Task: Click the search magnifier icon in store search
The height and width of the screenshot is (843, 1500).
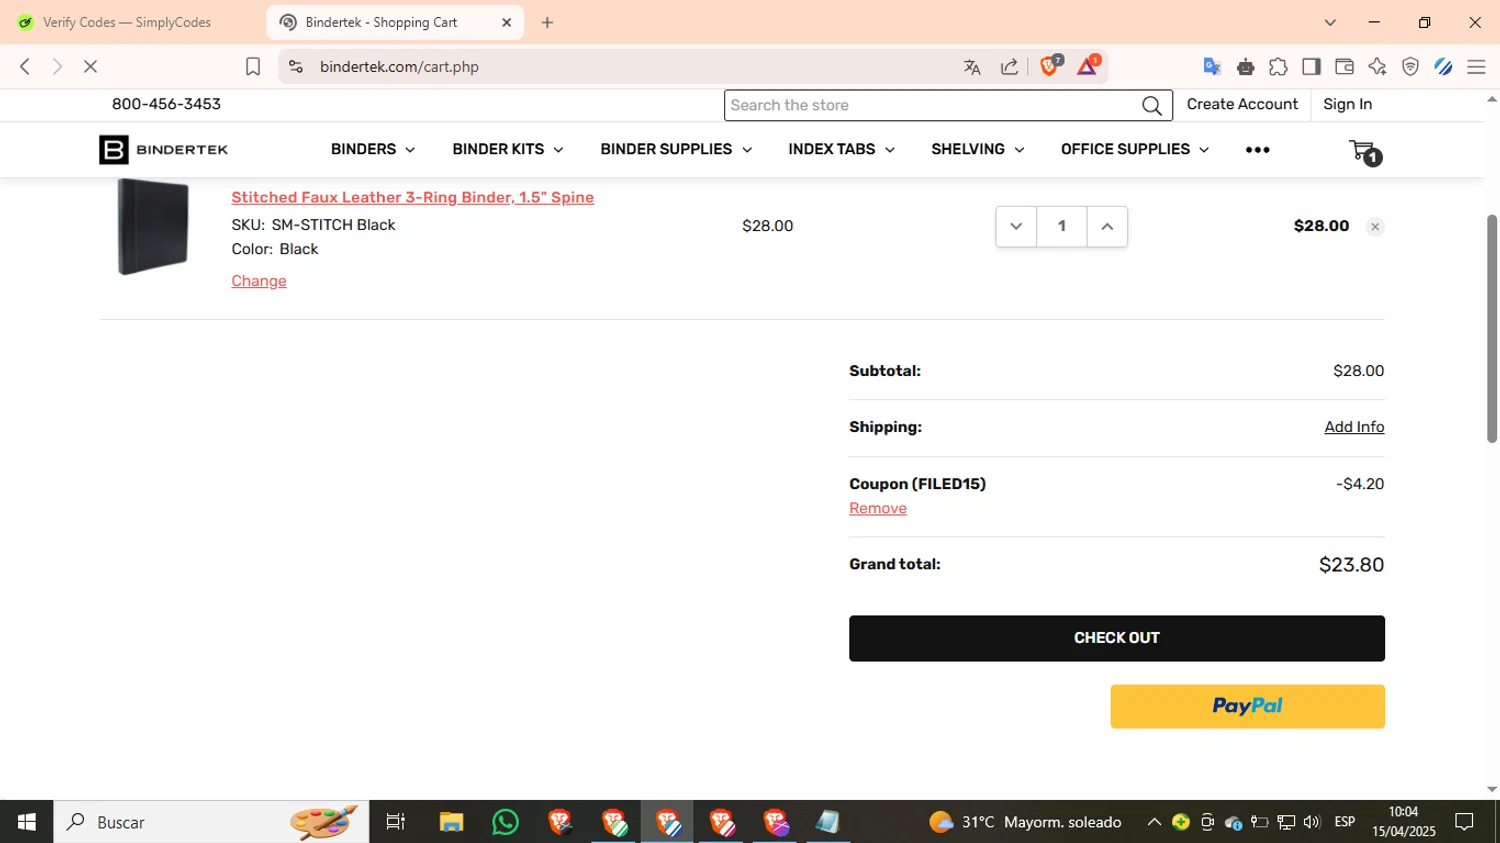Action: click(x=1152, y=105)
